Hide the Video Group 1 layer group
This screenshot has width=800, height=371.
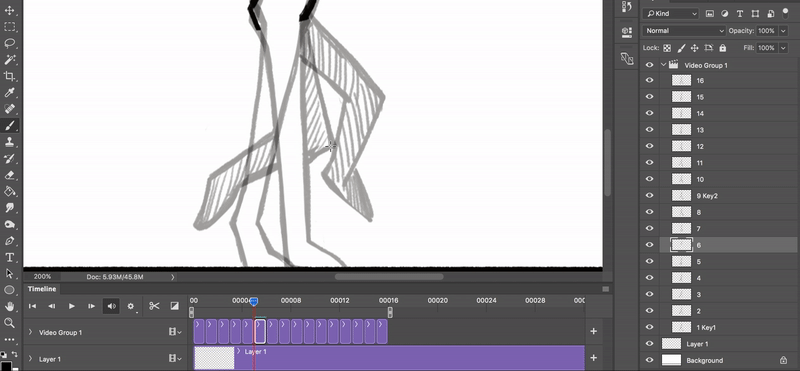649,65
